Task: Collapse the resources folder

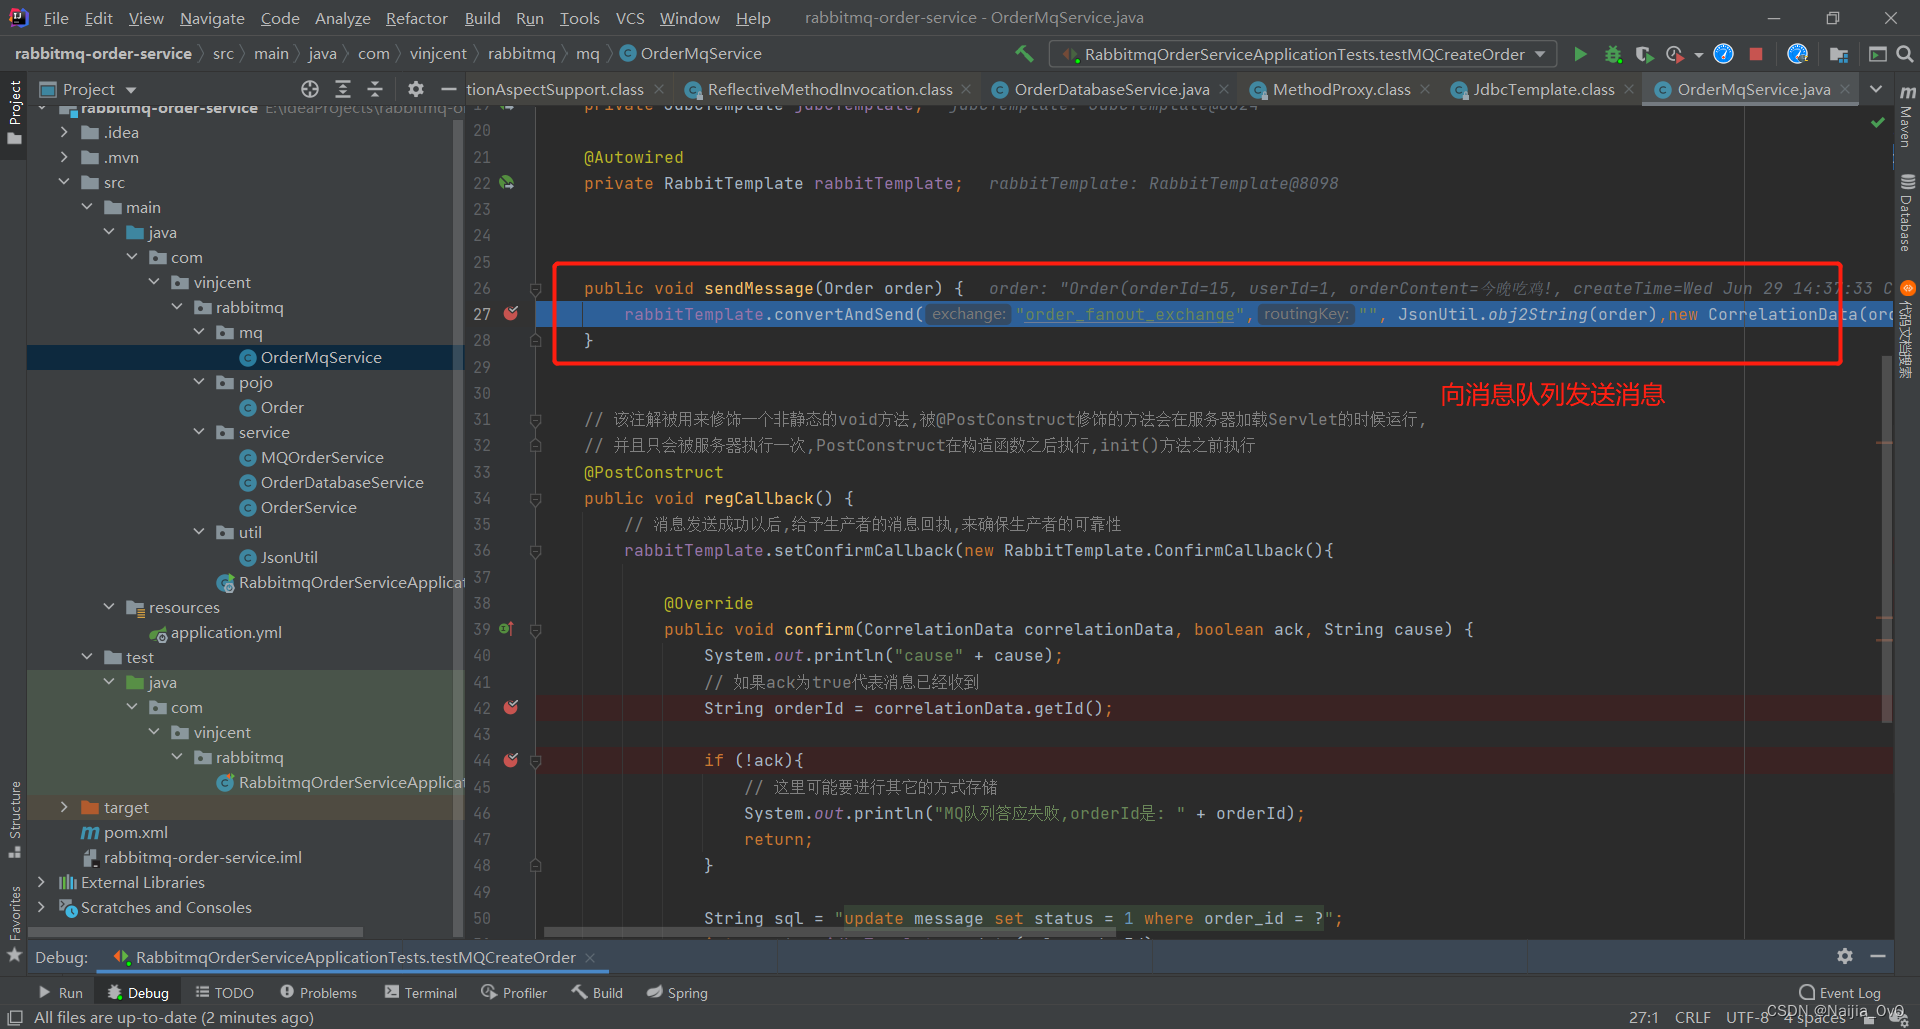Action: click(109, 607)
